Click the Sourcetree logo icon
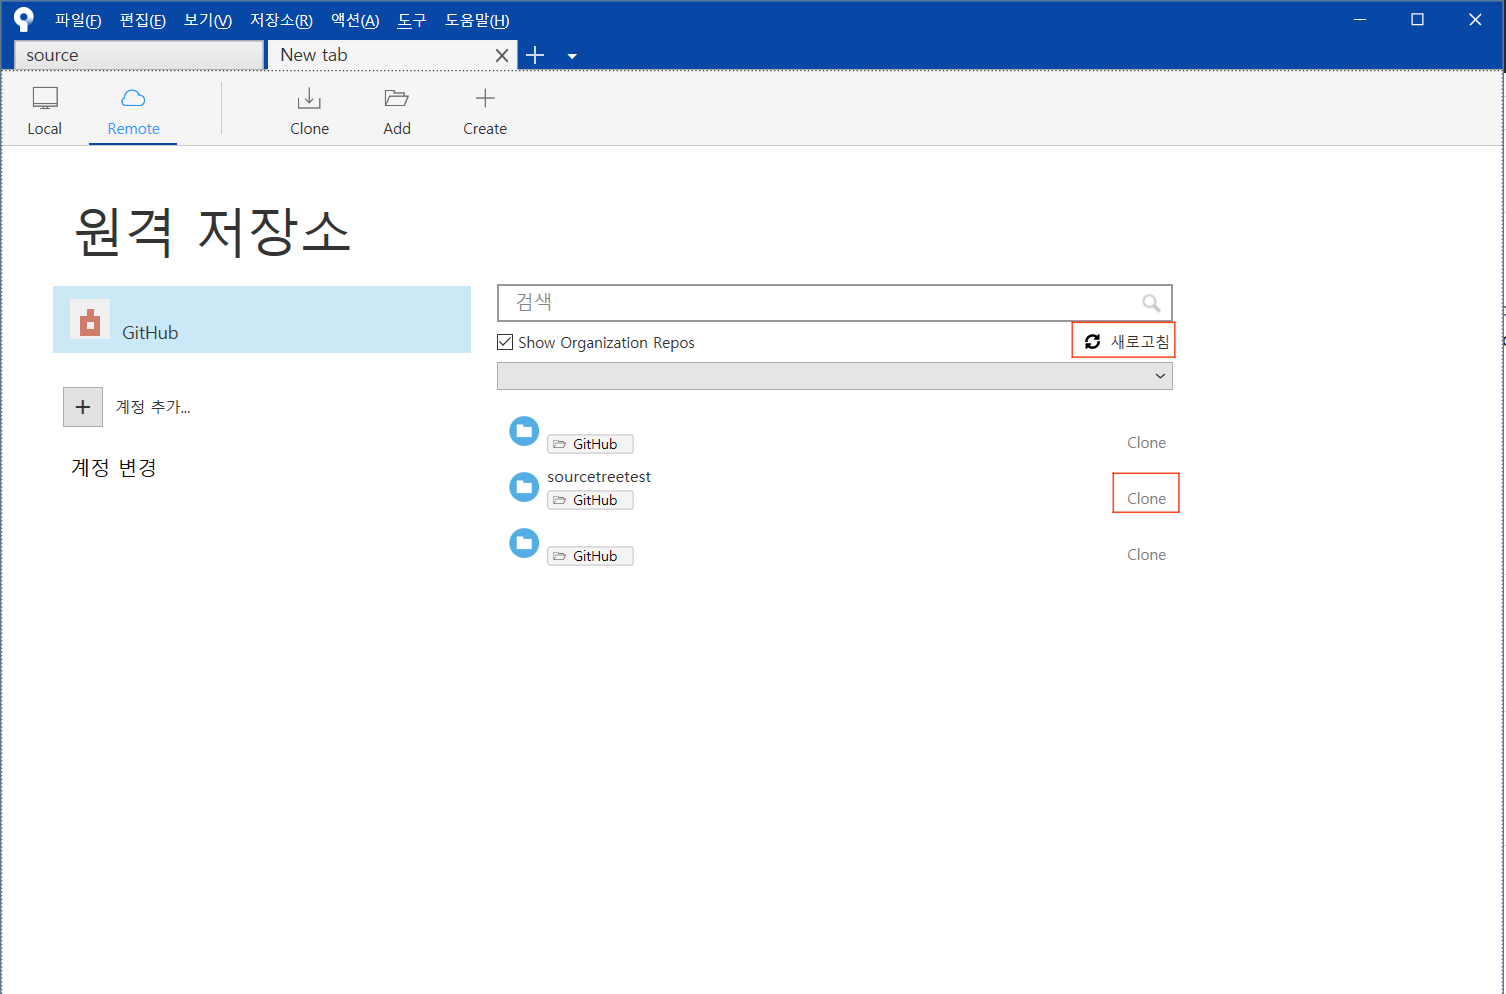The height and width of the screenshot is (994, 1506). coord(24,19)
